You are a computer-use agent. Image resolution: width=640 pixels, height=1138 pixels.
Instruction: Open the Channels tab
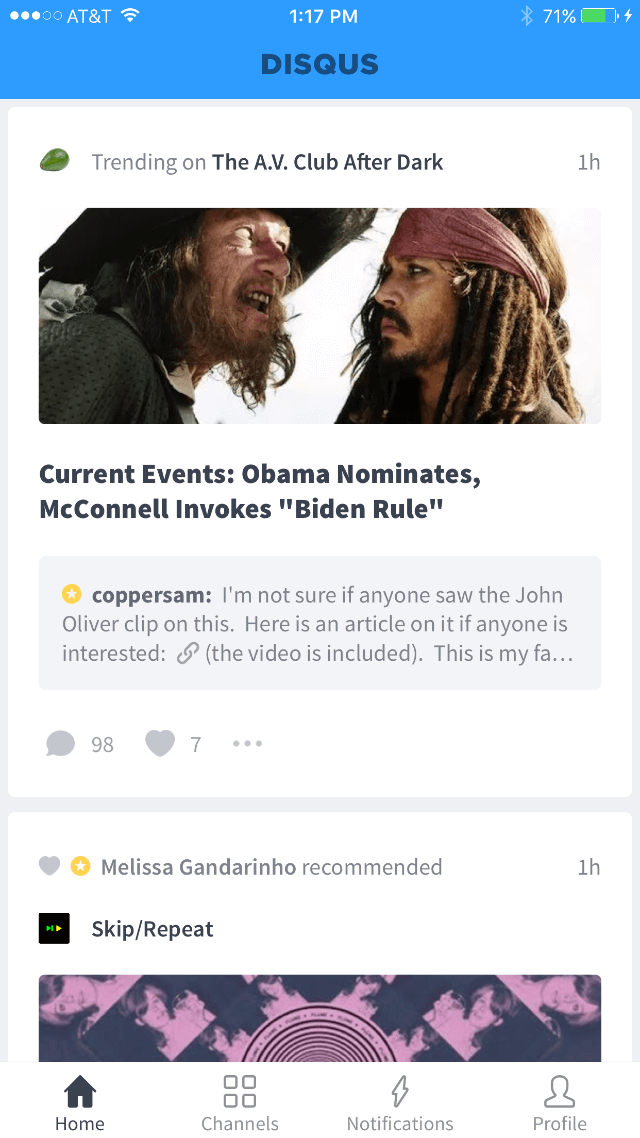[240, 1101]
